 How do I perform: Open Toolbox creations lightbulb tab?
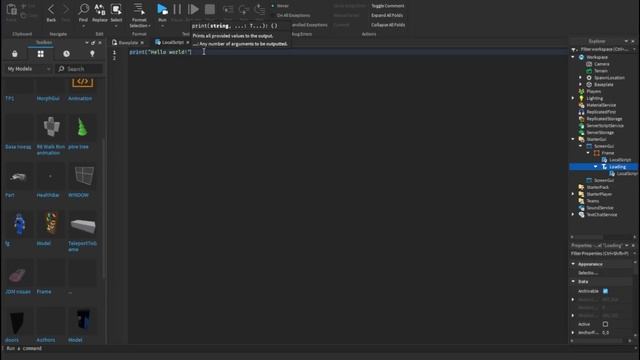pyautogui.click(x=92, y=54)
